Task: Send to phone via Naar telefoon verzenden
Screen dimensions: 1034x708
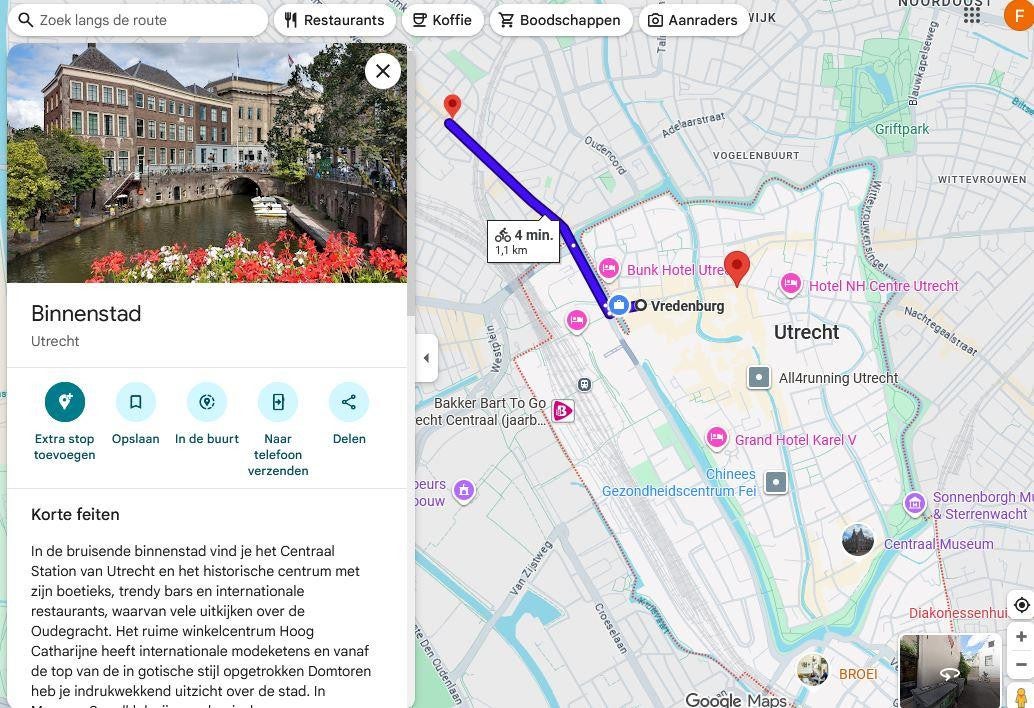Action: tap(278, 402)
